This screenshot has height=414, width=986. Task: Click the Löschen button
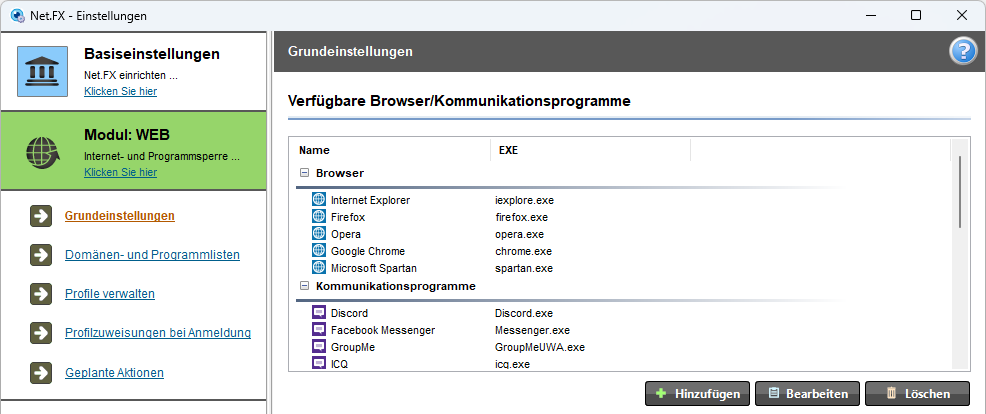tap(917, 394)
